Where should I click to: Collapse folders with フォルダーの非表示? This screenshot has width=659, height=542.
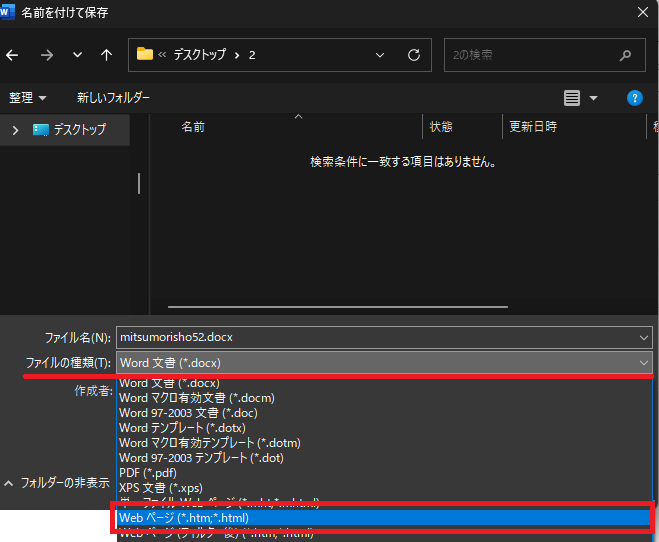[x=57, y=483]
